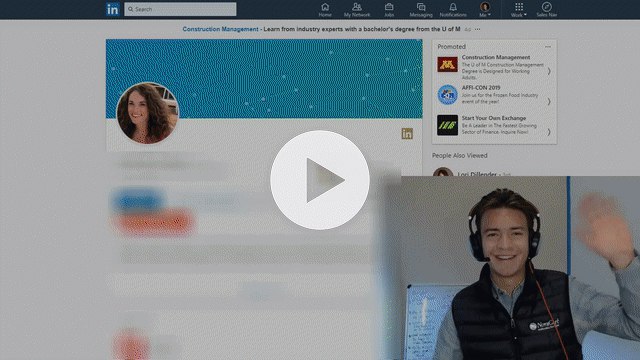640x360 pixels.
Task: Click the woman's profile photo thumbnail
Action: 147,113
